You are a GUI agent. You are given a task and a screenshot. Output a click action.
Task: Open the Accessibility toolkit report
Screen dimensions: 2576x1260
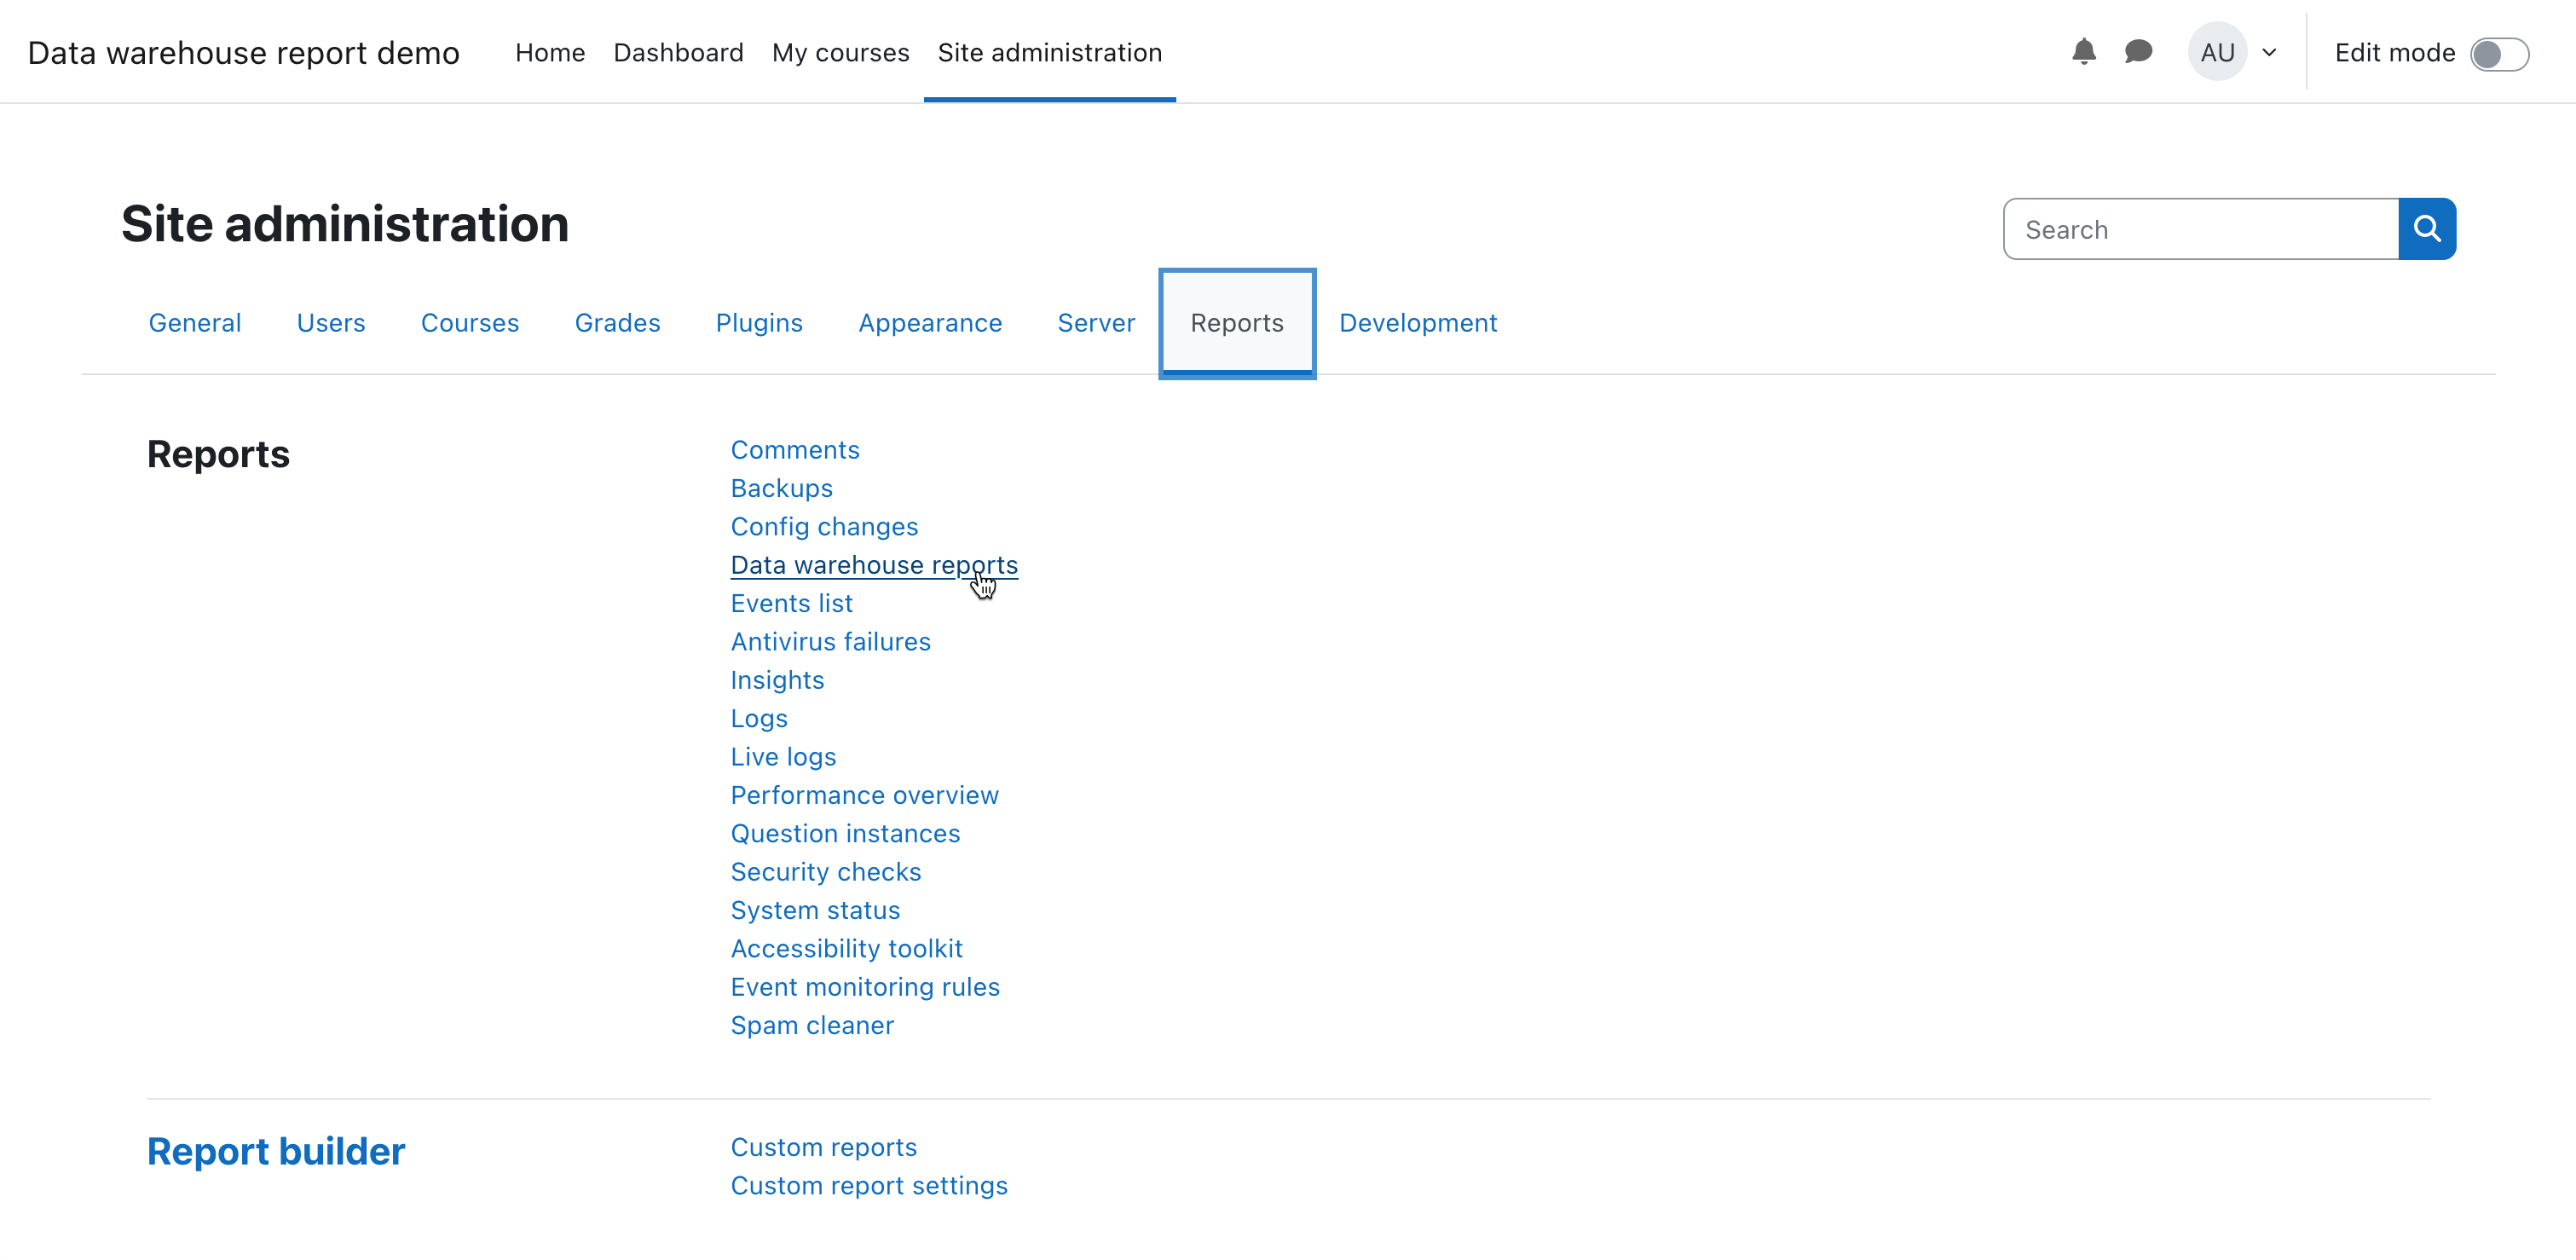pos(846,949)
